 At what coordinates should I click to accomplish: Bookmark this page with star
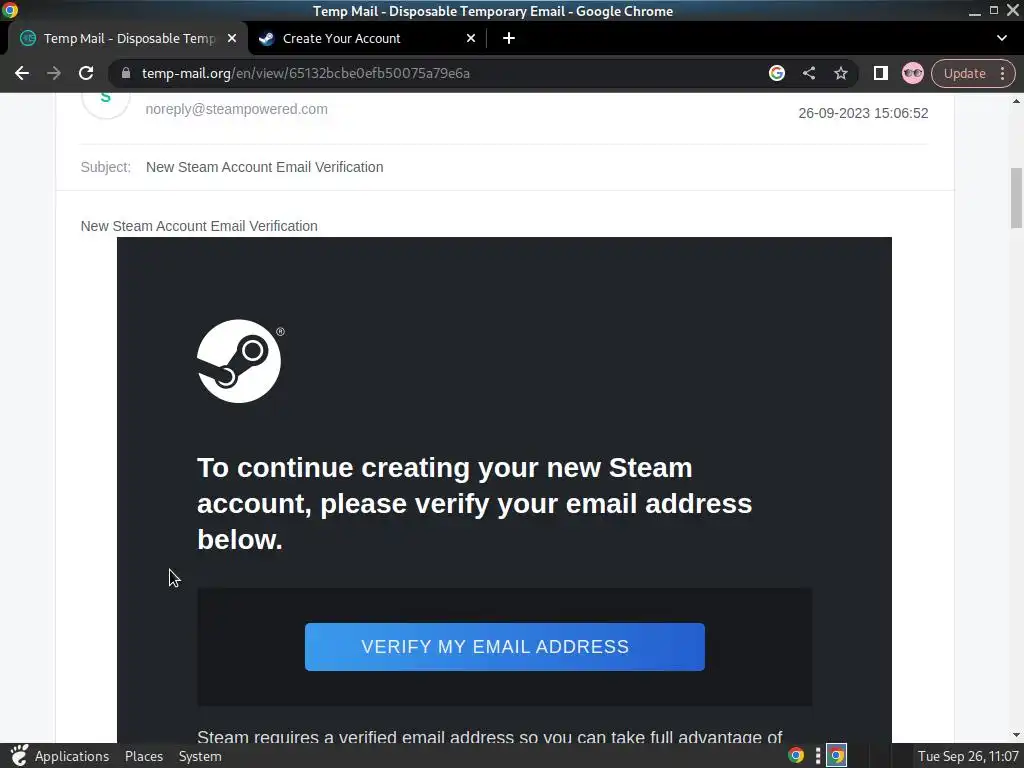(840, 73)
